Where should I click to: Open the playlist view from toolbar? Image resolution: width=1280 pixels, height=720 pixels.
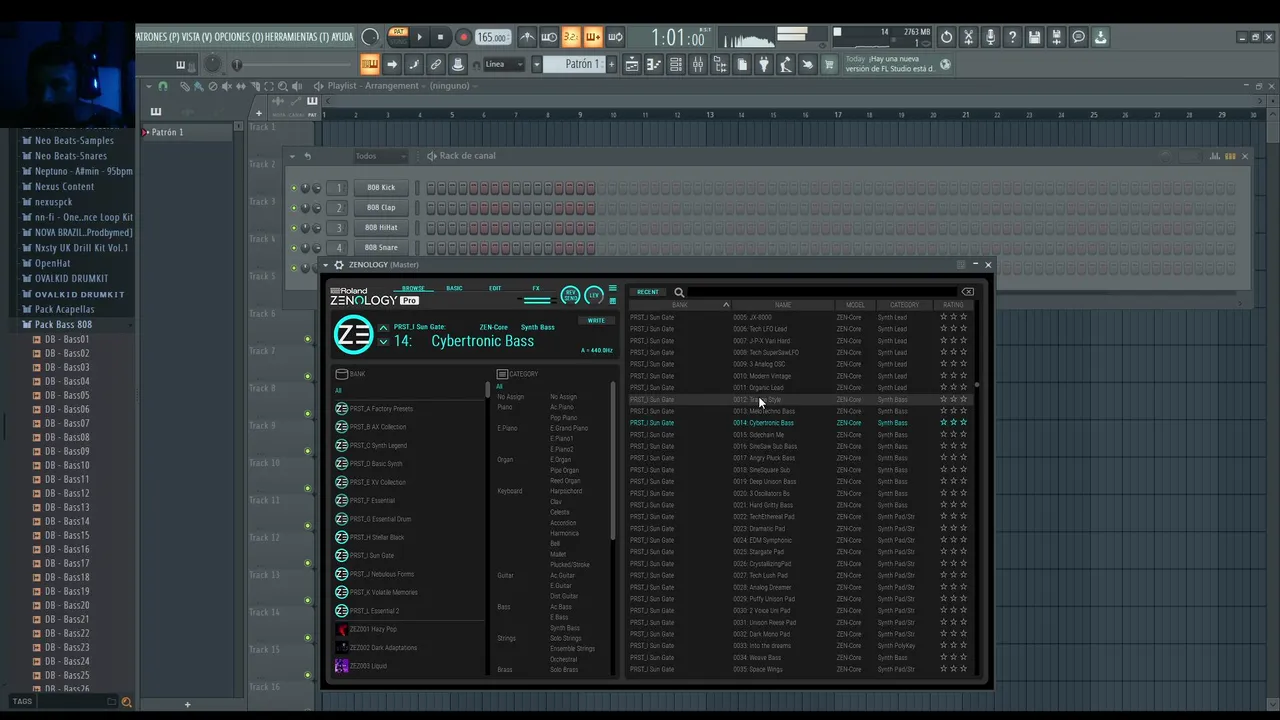632,64
